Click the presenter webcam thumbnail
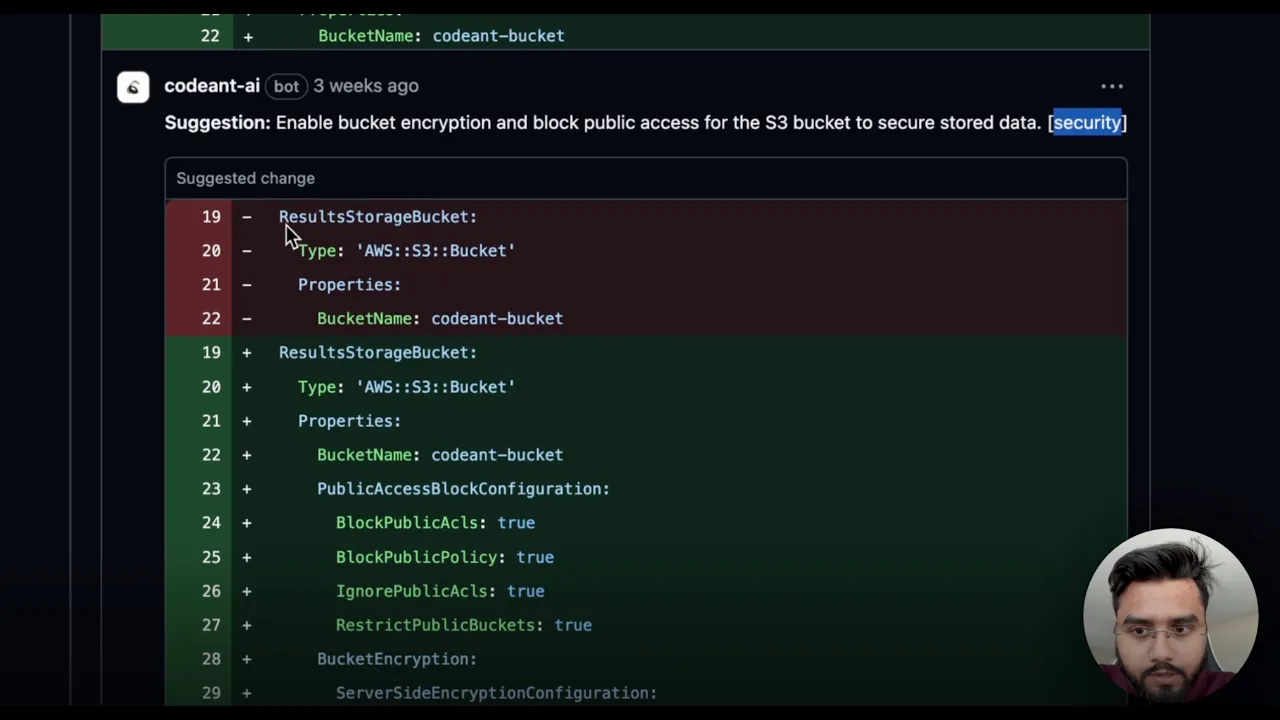 point(1170,616)
